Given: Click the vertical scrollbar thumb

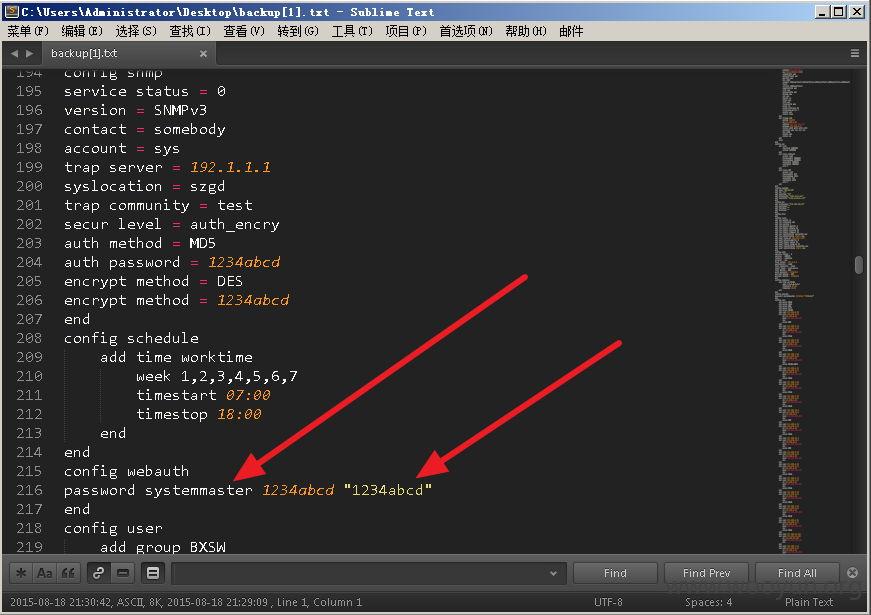Looking at the screenshot, I should 859,265.
